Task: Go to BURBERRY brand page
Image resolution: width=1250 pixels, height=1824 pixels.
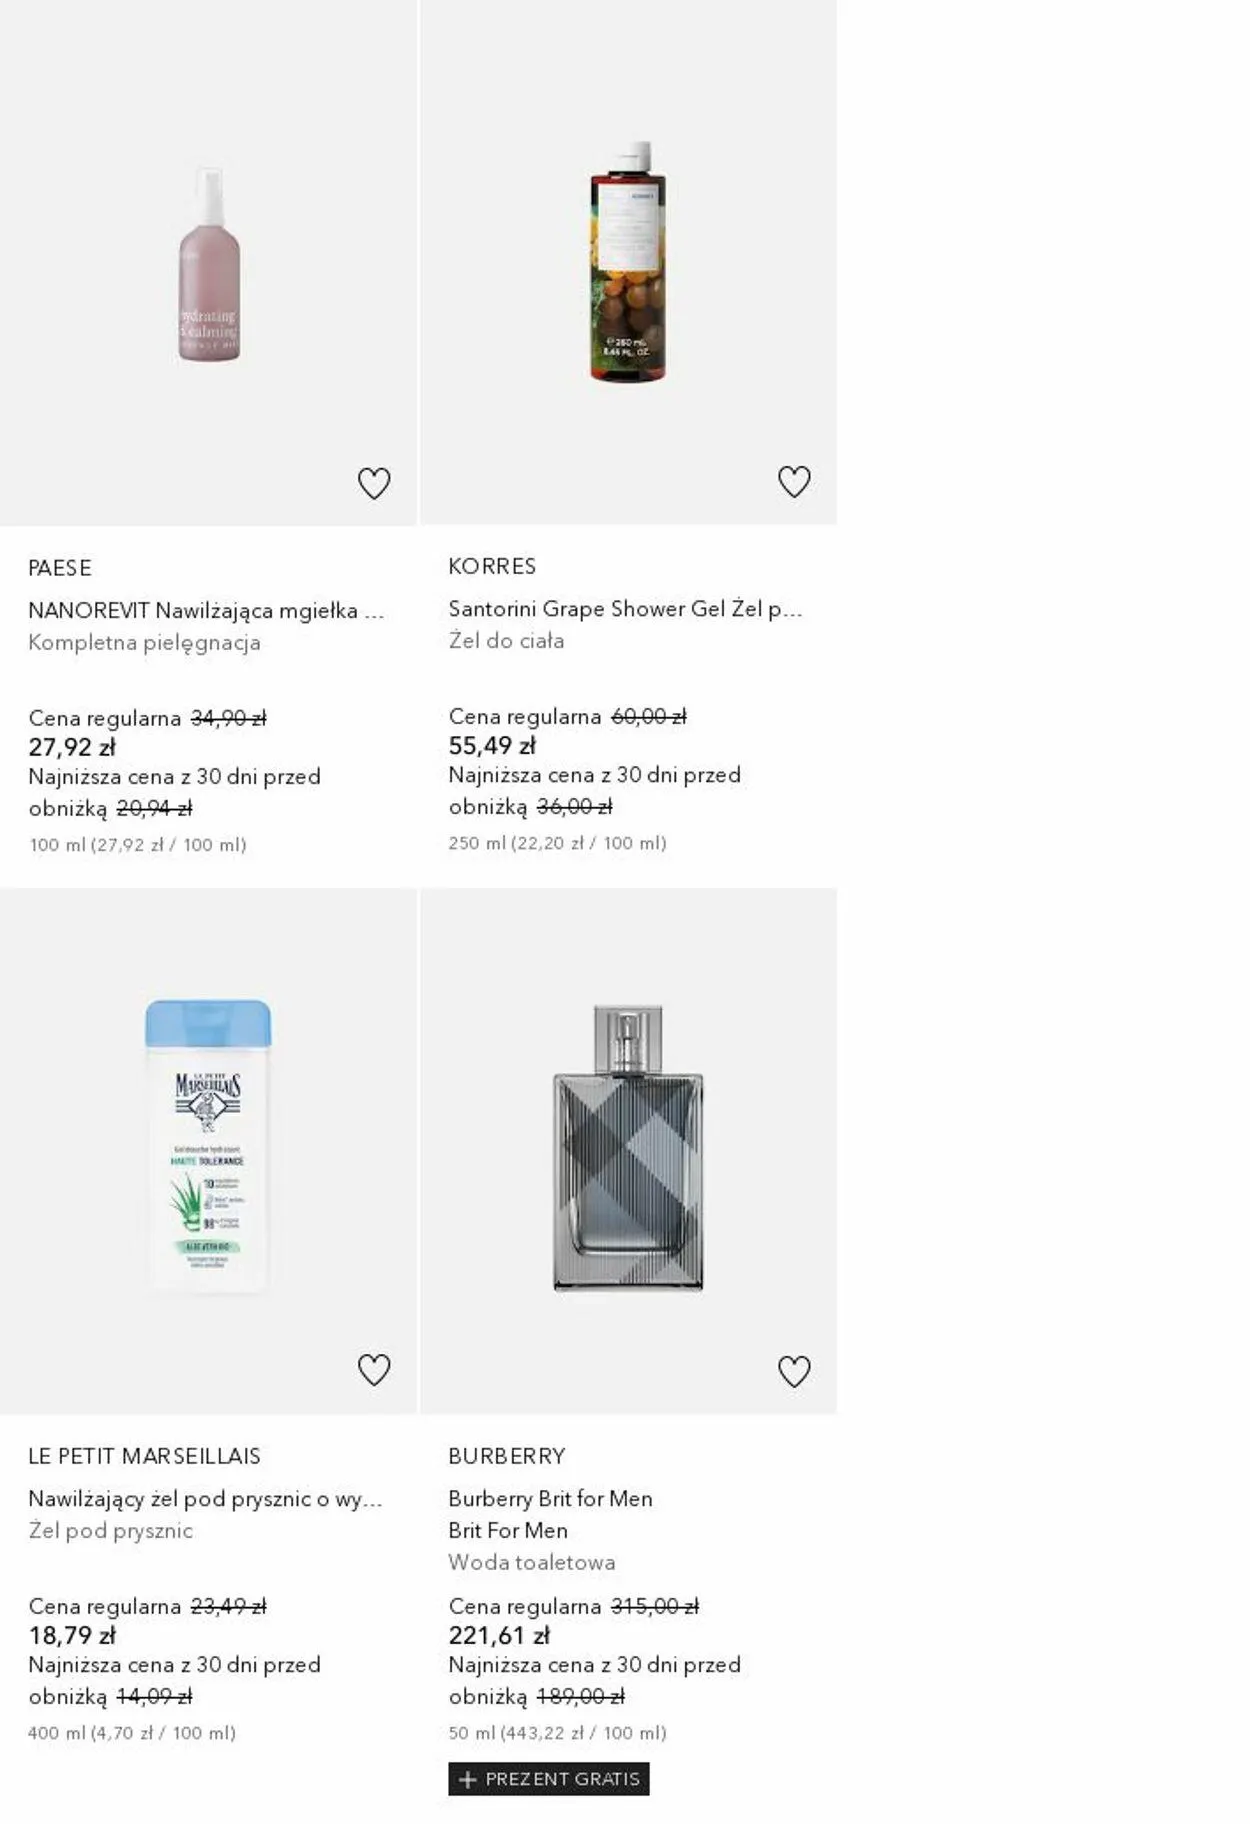Action: 507,1456
